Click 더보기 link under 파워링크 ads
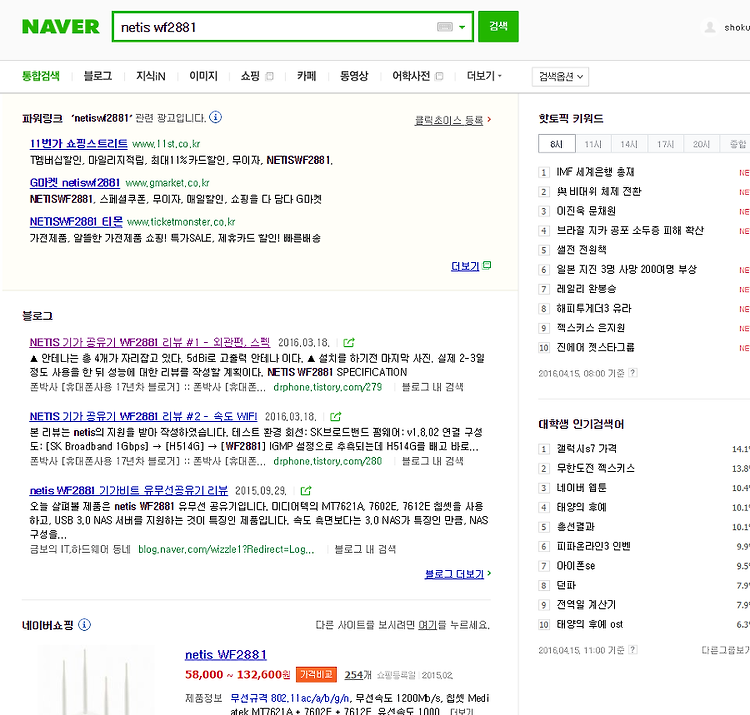The width and height of the screenshot is (750, 715). (x=465, y=266)
